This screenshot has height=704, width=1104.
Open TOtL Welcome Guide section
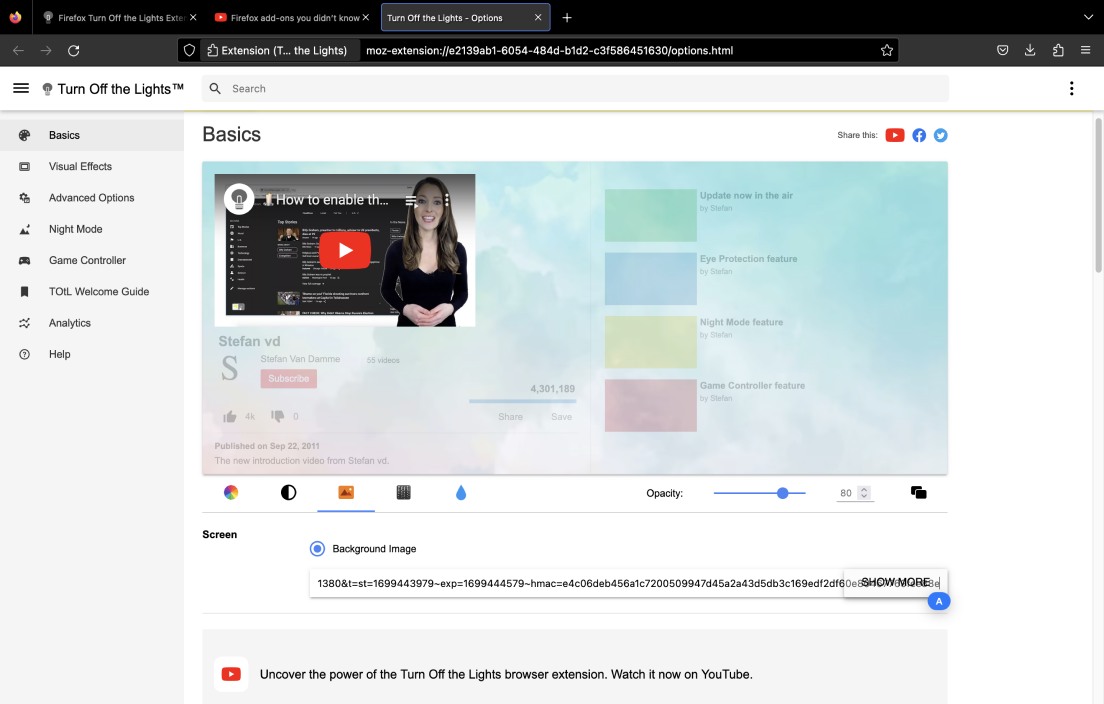click(x=92, y=291)
